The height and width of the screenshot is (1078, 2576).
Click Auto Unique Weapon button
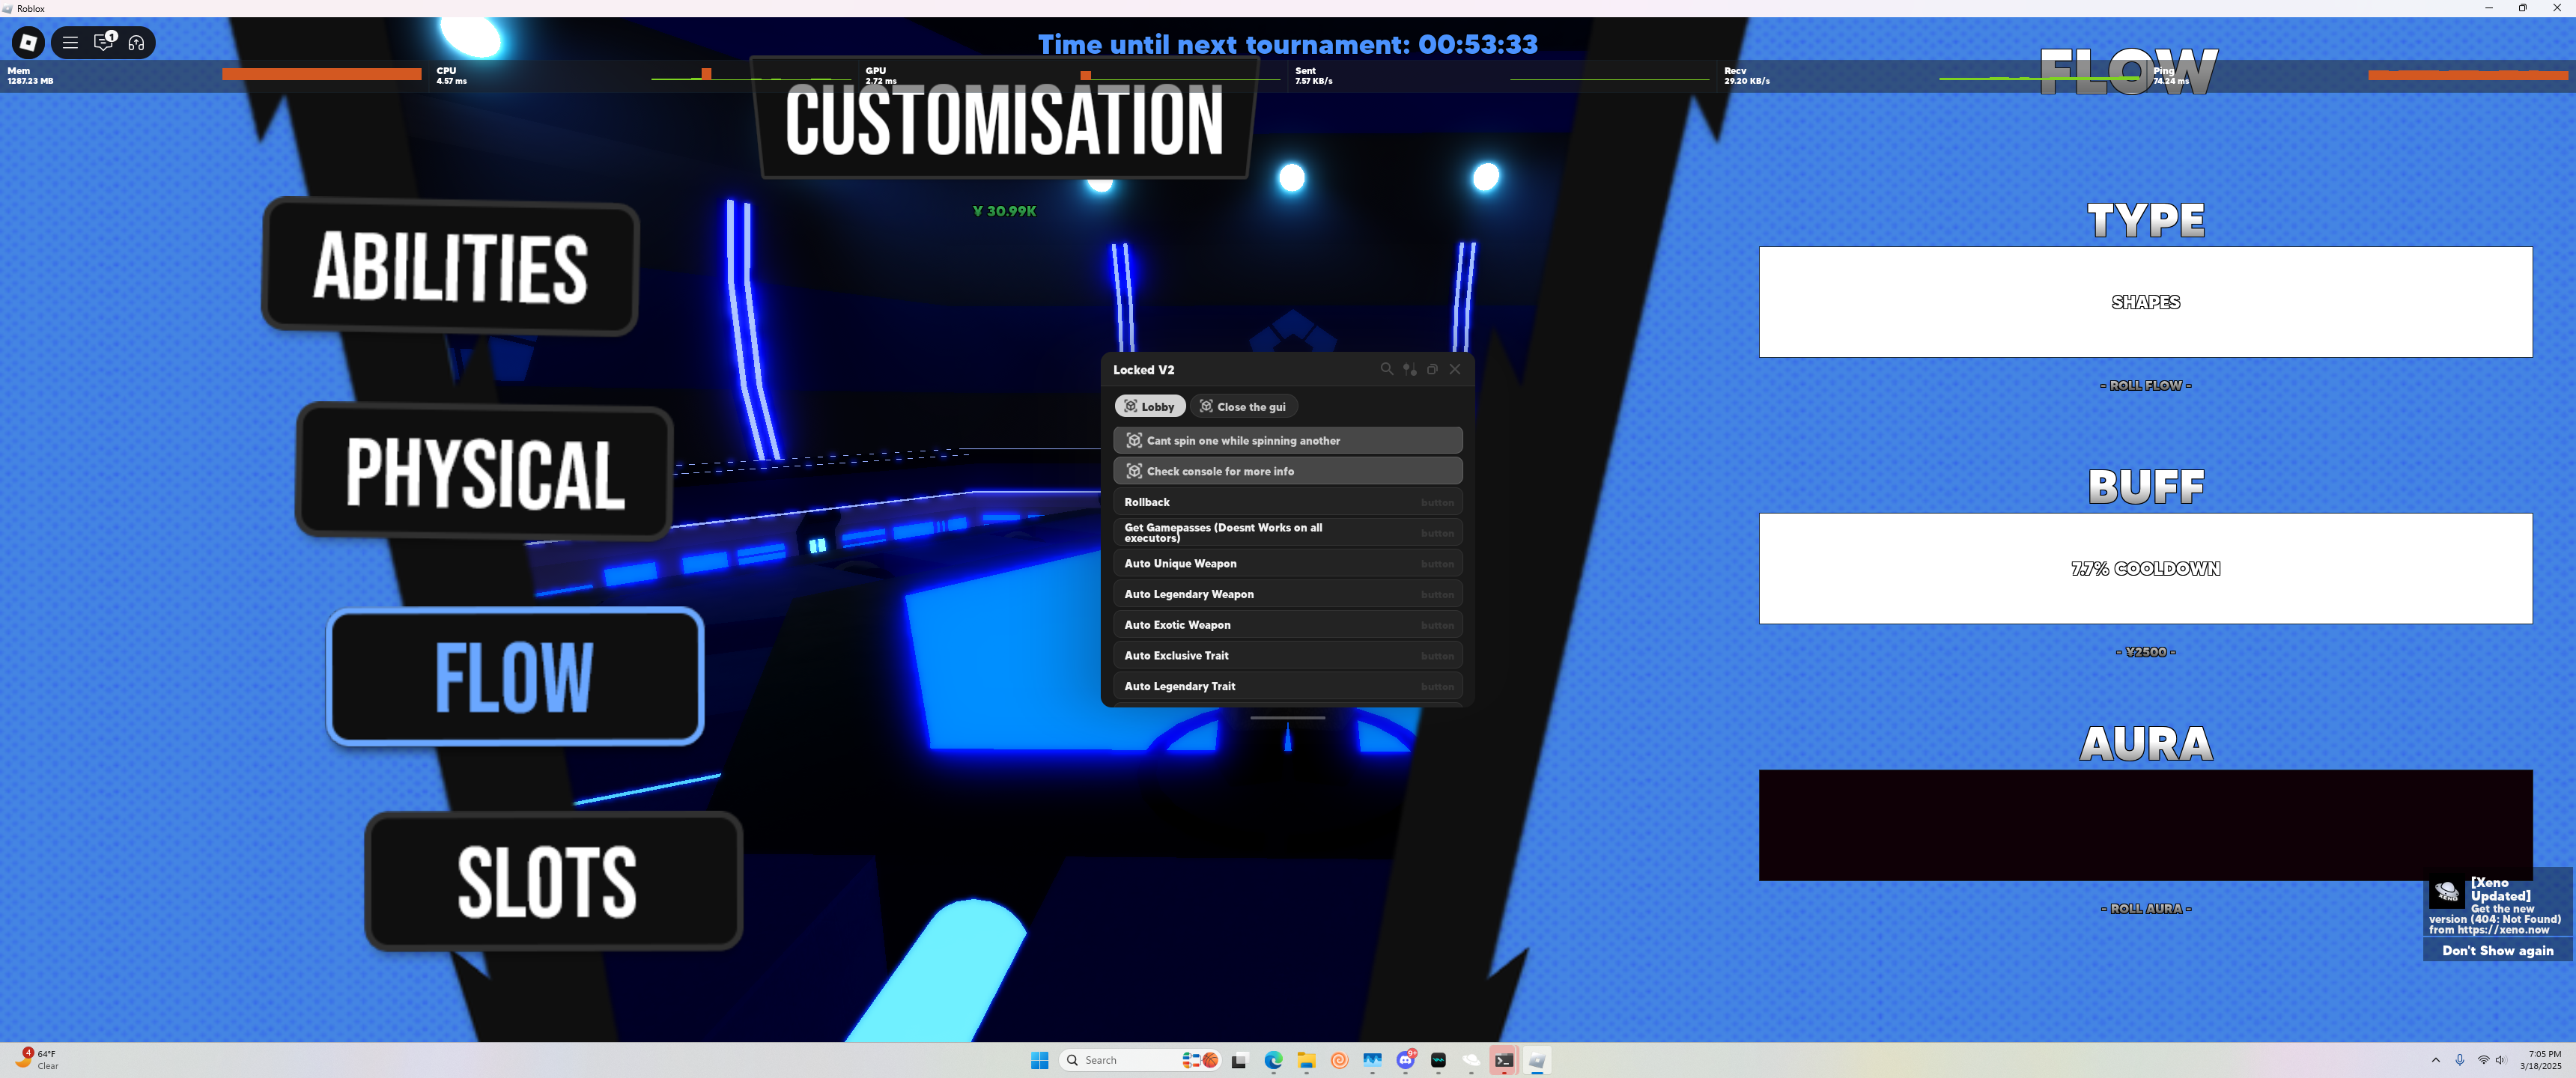pos(1287,563)
